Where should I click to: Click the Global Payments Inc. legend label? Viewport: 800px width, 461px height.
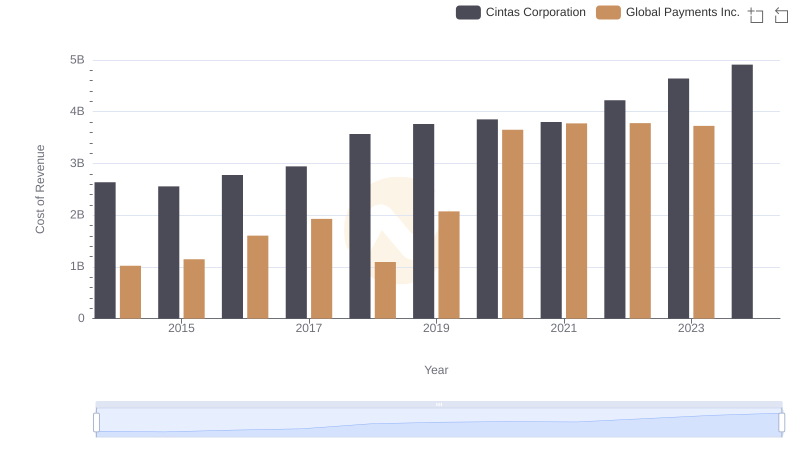click(683, 12)
